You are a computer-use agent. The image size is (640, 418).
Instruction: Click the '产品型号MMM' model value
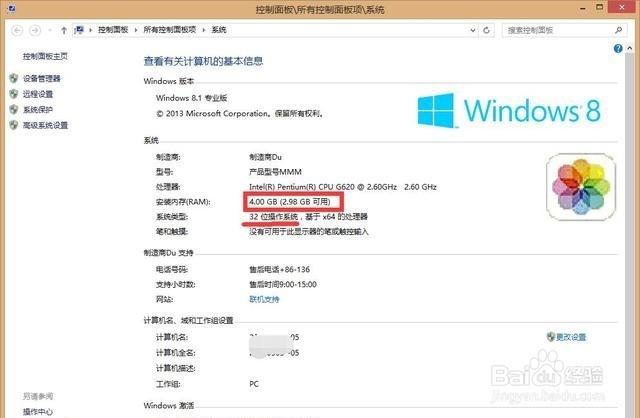276,172
